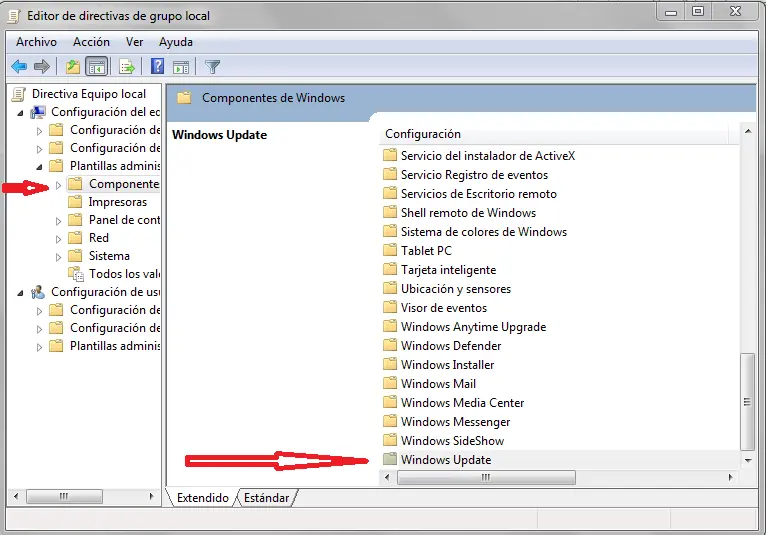This screenshot has height=535, width=766.
Task: Click the Windows Defender folder icon
Action: [390, 345]
